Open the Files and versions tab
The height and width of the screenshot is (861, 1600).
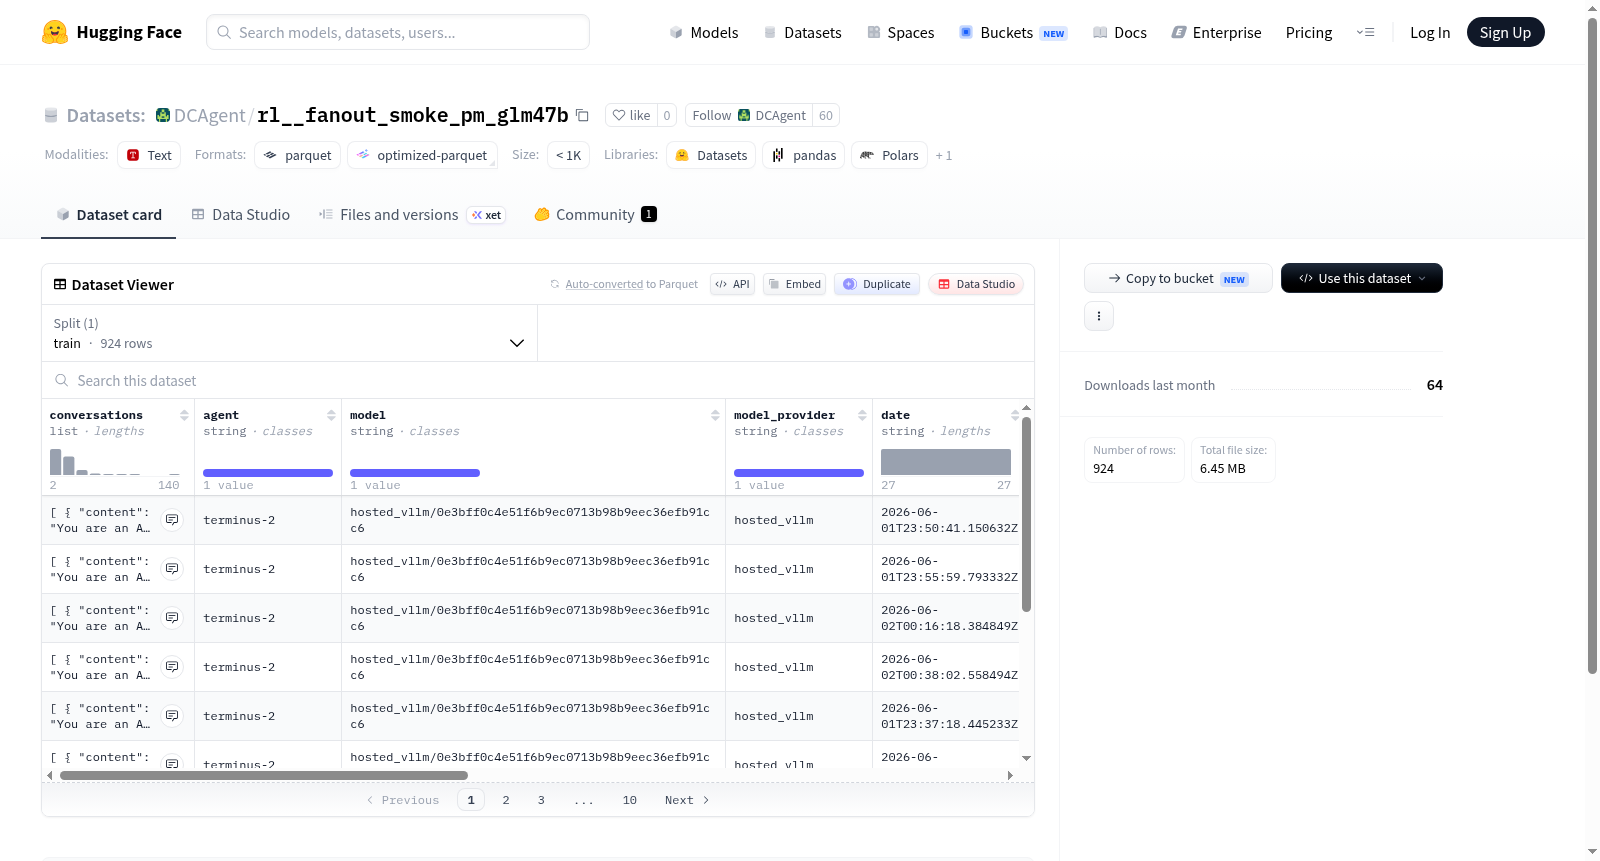pos(412,215)
